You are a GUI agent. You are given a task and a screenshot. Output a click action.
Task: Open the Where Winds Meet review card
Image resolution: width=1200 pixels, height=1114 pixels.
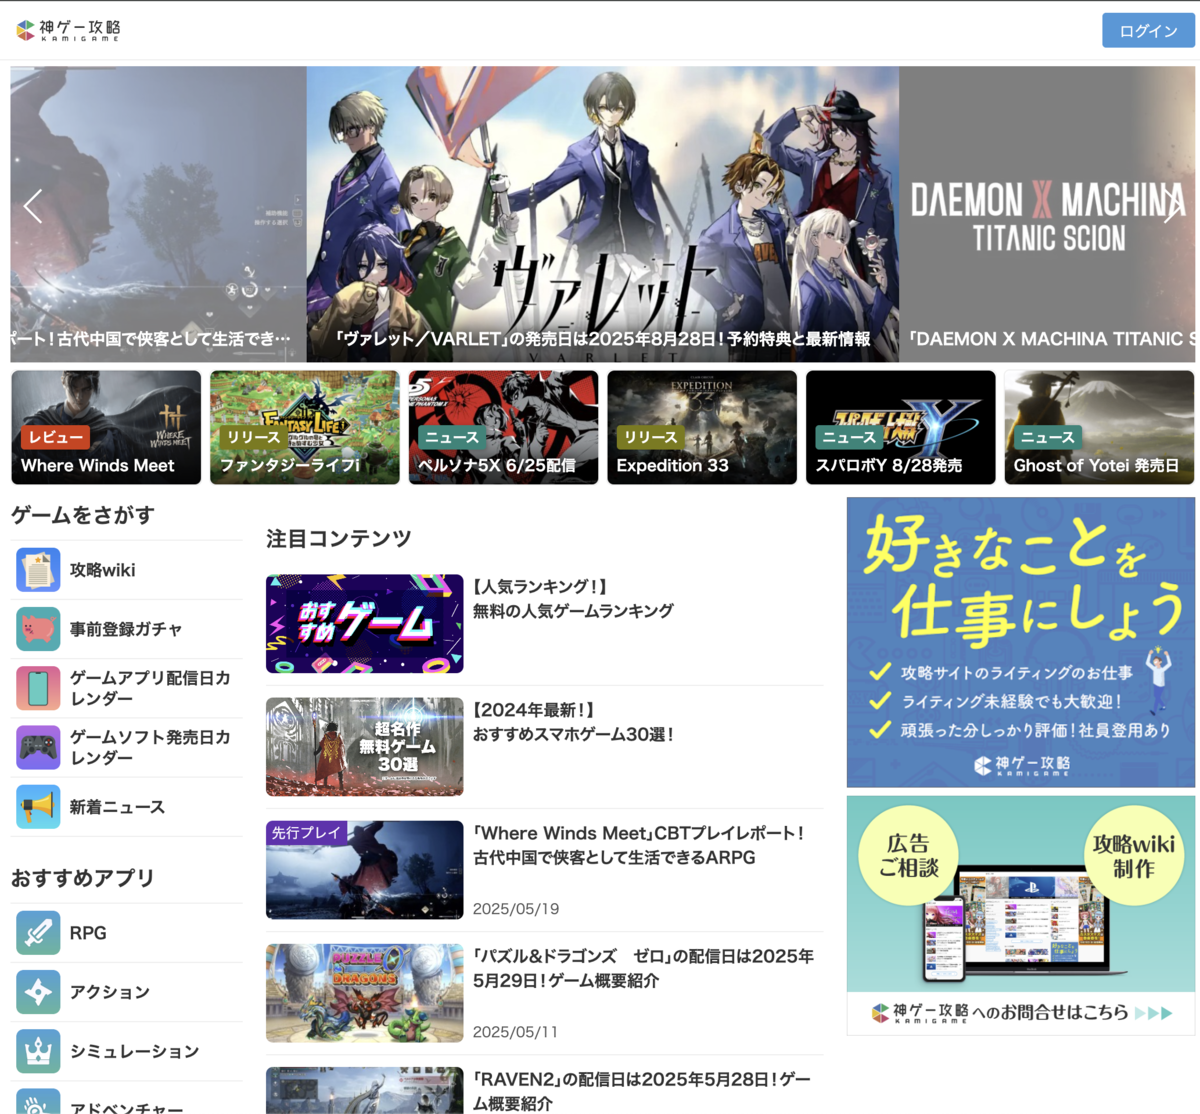coord(106,427)
